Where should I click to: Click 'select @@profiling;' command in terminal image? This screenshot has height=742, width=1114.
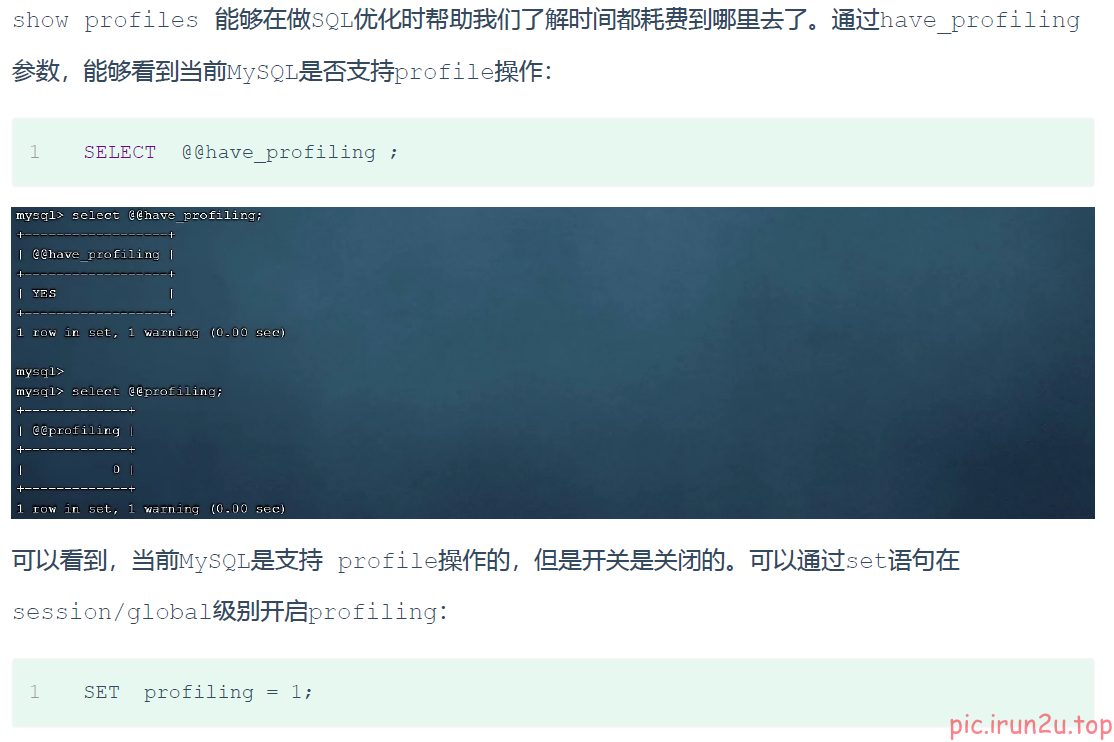click(x=147, y=391)
